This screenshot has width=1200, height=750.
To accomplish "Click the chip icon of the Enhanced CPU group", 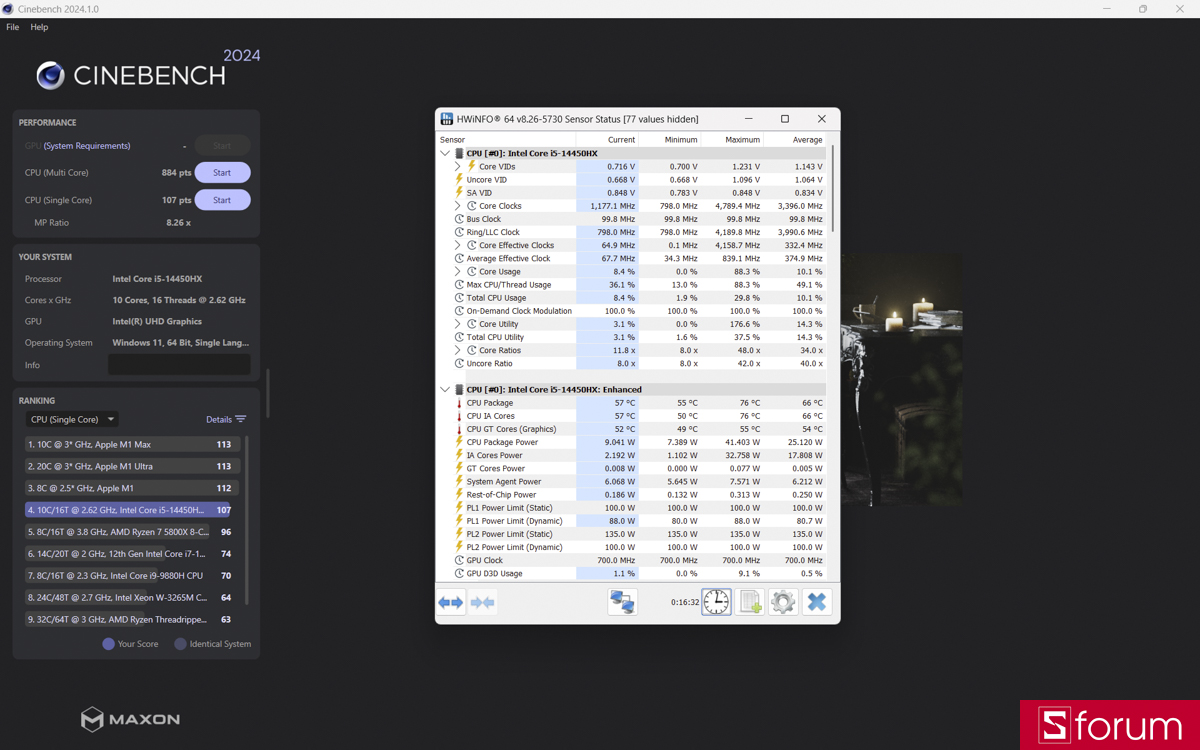I will point(459,390).
